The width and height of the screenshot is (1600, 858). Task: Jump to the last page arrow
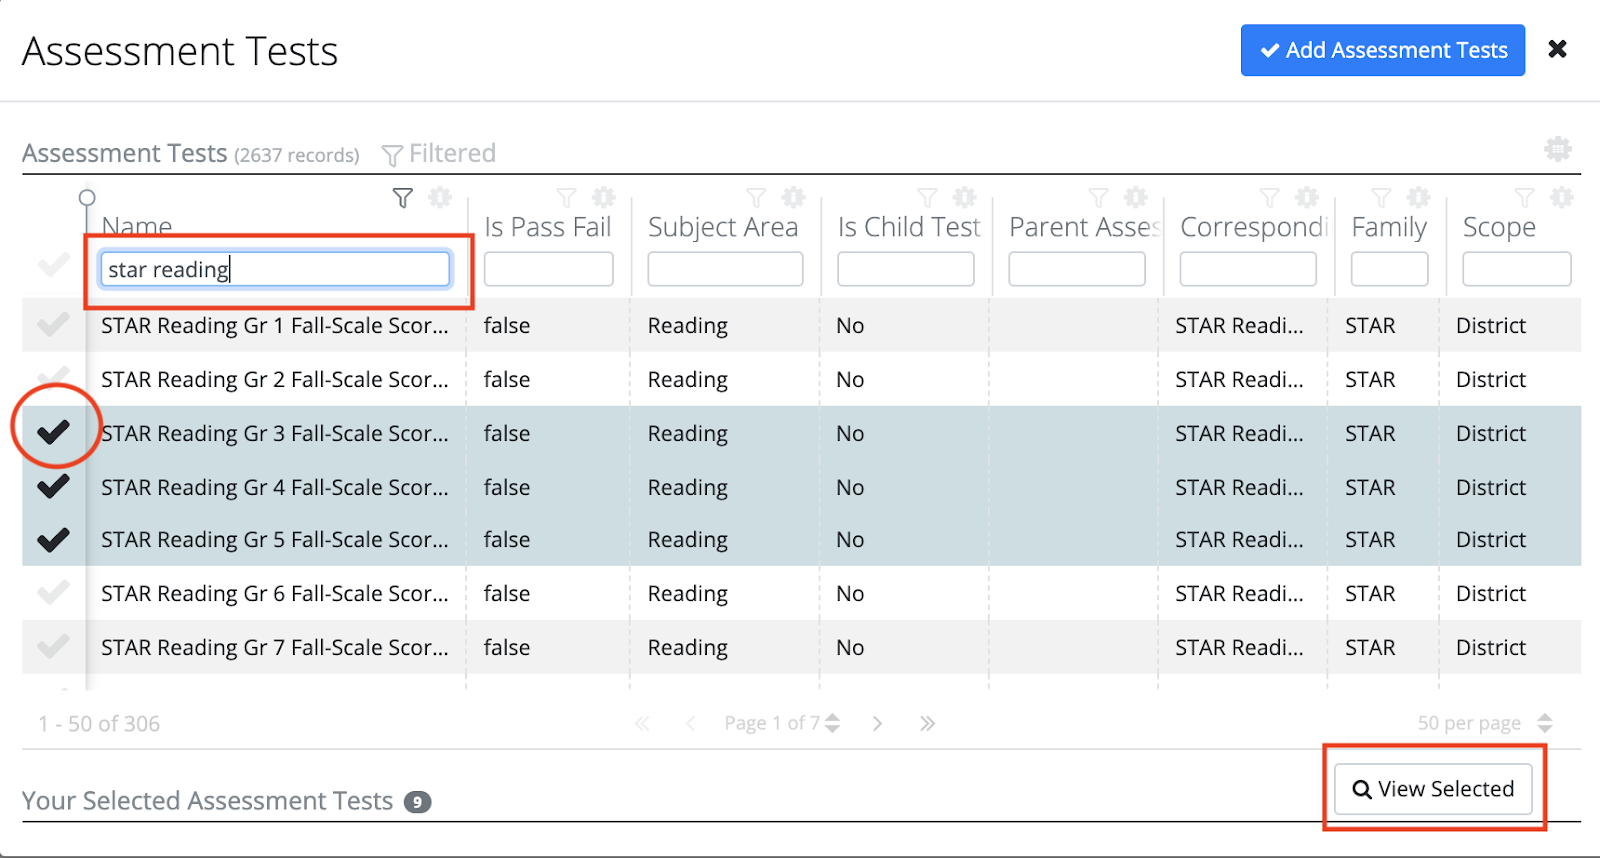[x=927, y=723]
